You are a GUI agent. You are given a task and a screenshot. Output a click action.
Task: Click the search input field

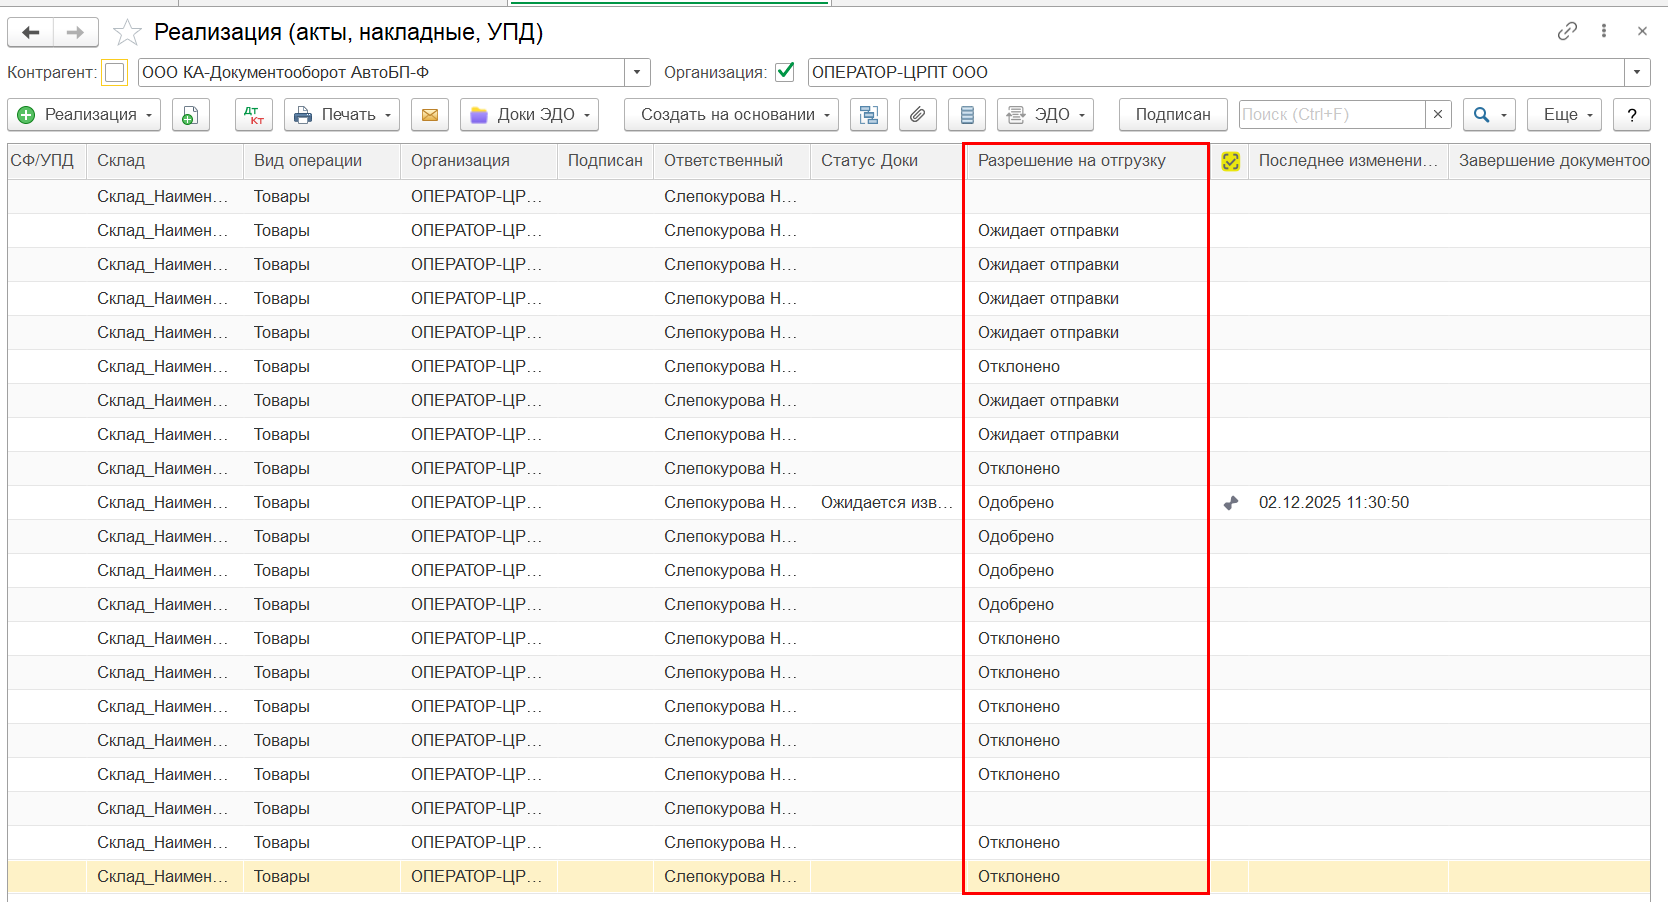click(1331, 115)
